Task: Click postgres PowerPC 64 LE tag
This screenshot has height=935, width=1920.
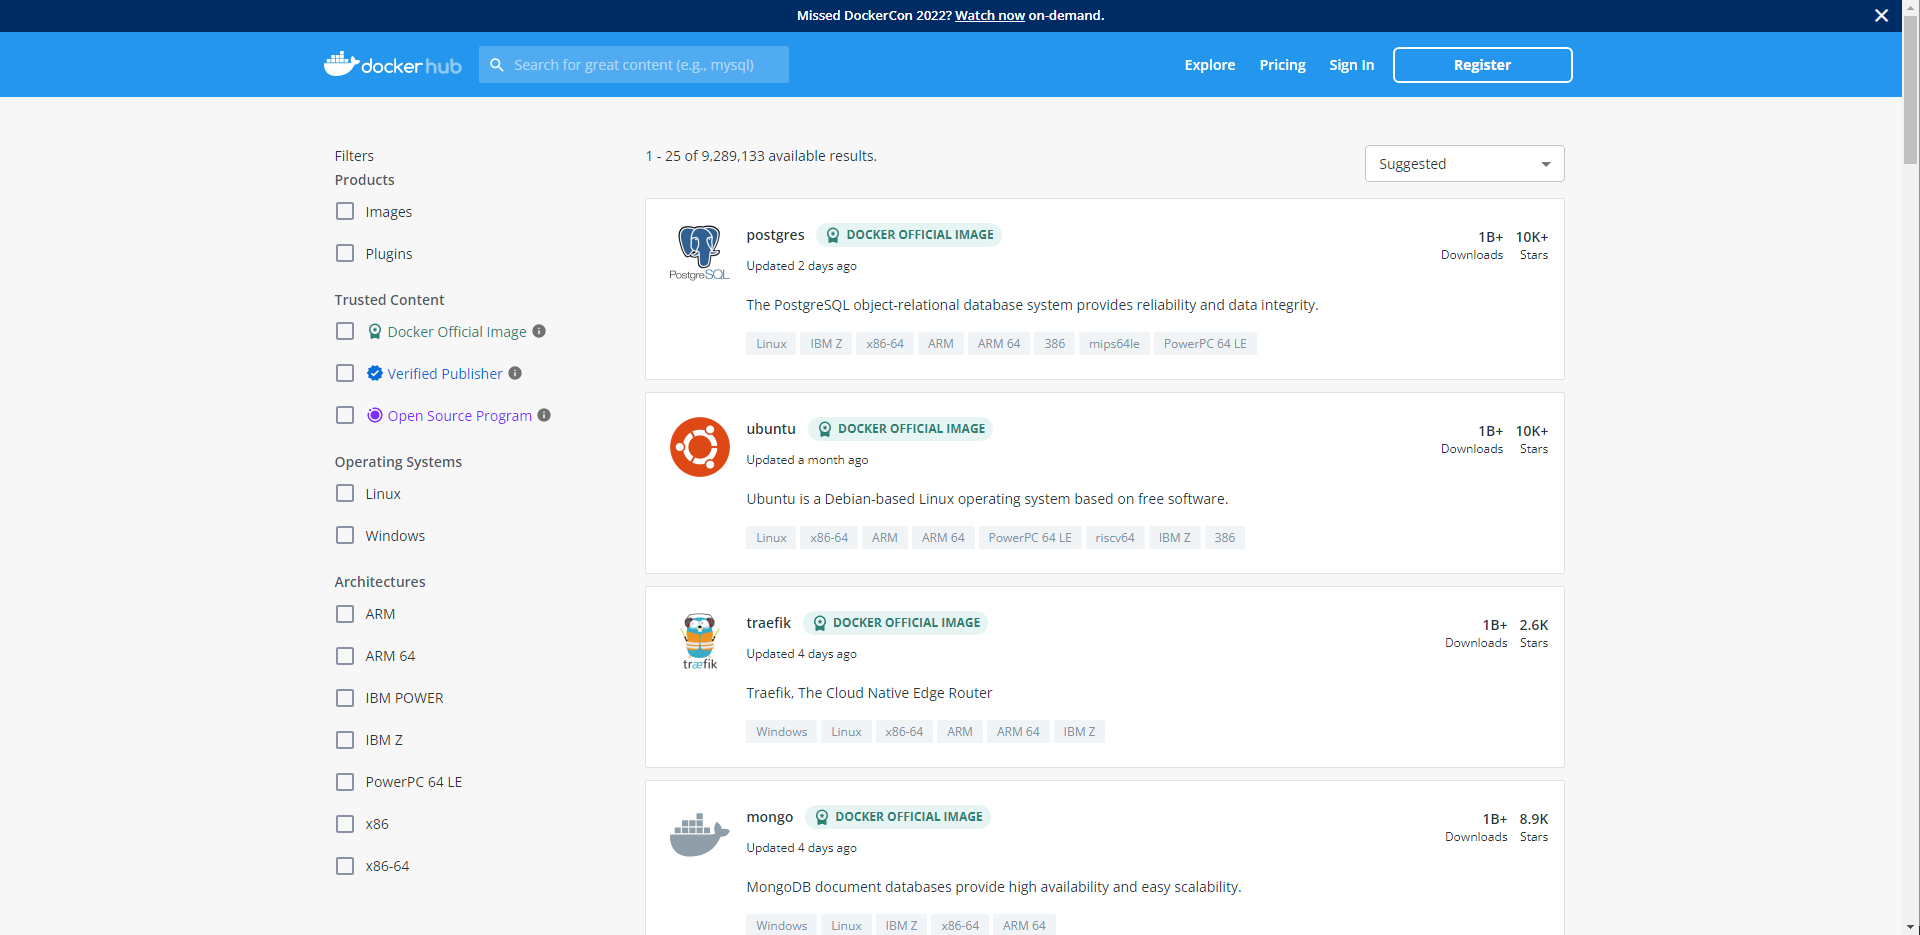Action: coord(1205,344)
